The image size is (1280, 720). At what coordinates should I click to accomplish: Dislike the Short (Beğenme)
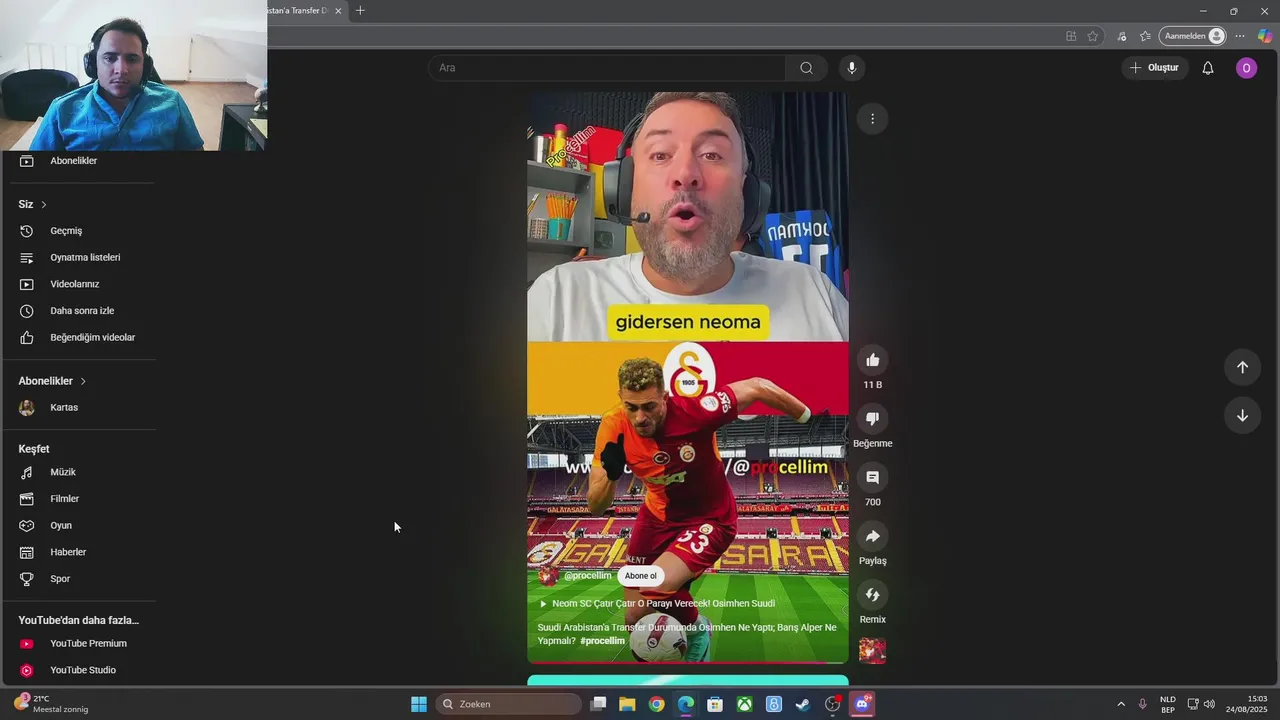(872, 419)
